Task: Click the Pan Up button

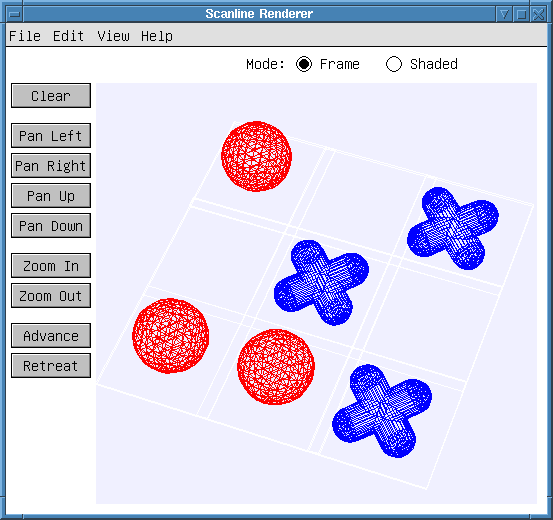Action: coord(51,195)
